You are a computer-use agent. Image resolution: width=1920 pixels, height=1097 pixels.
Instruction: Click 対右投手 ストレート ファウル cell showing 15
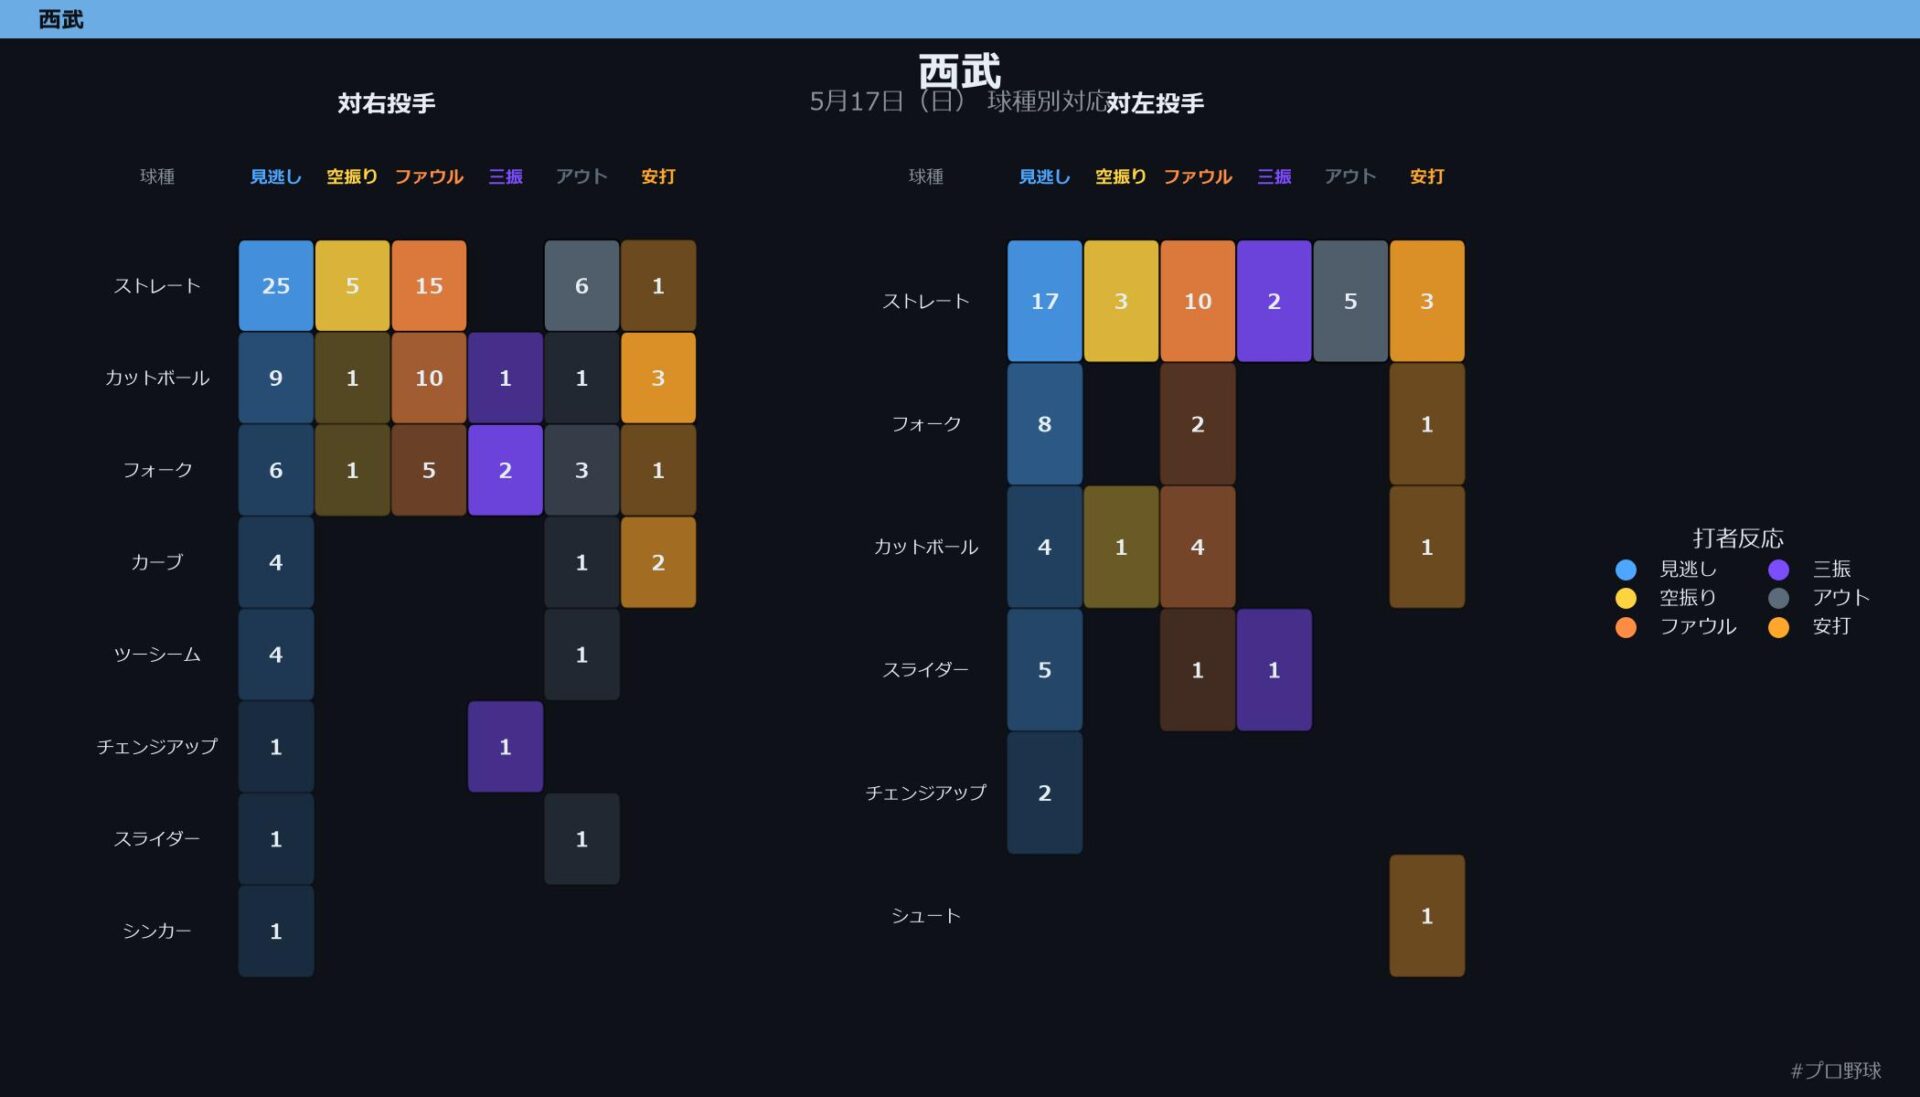point(429,286)
